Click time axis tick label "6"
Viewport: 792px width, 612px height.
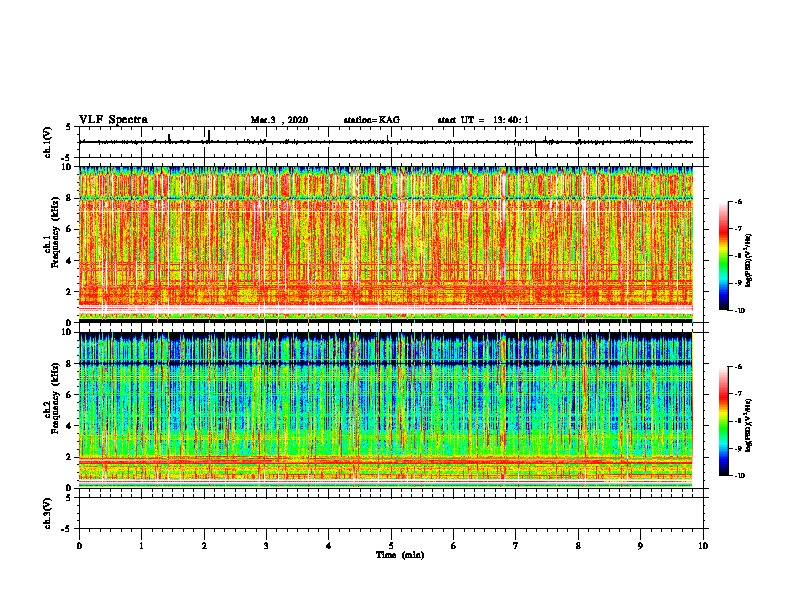click(454, 546)
